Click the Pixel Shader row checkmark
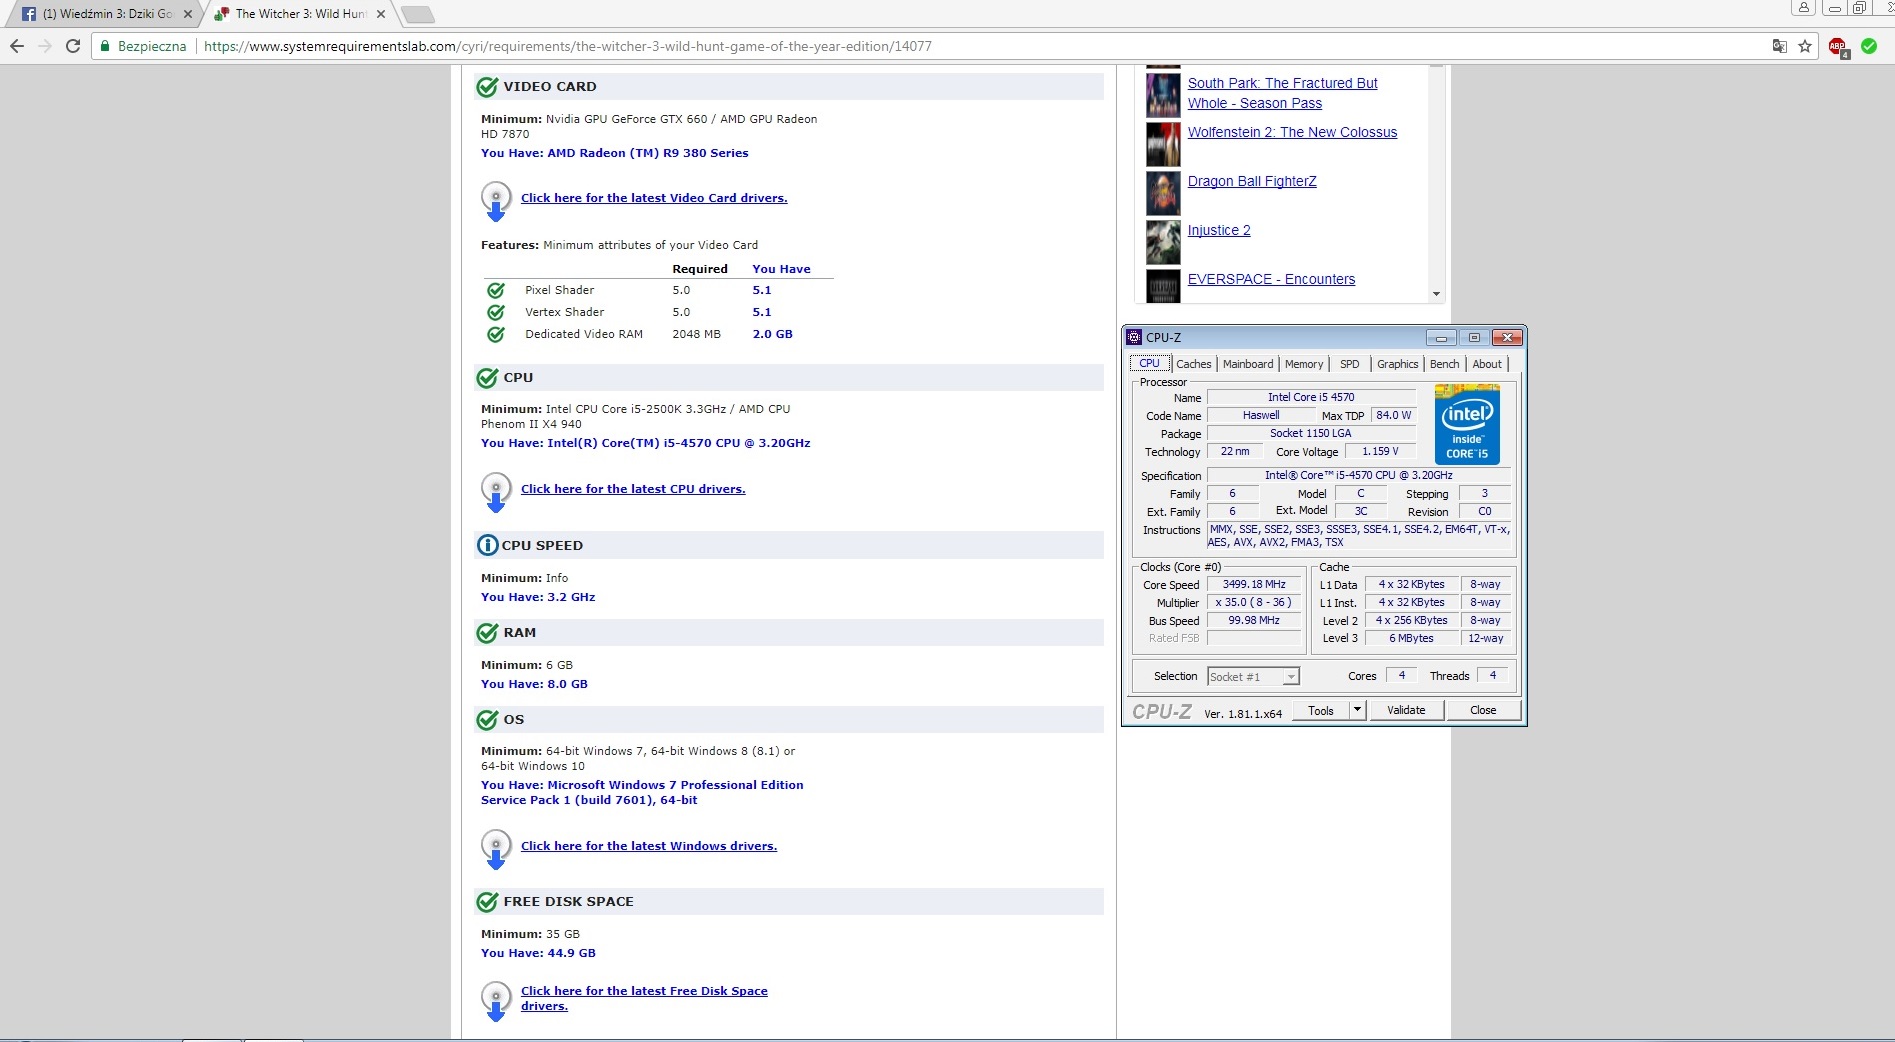 [x=495, y=290]
